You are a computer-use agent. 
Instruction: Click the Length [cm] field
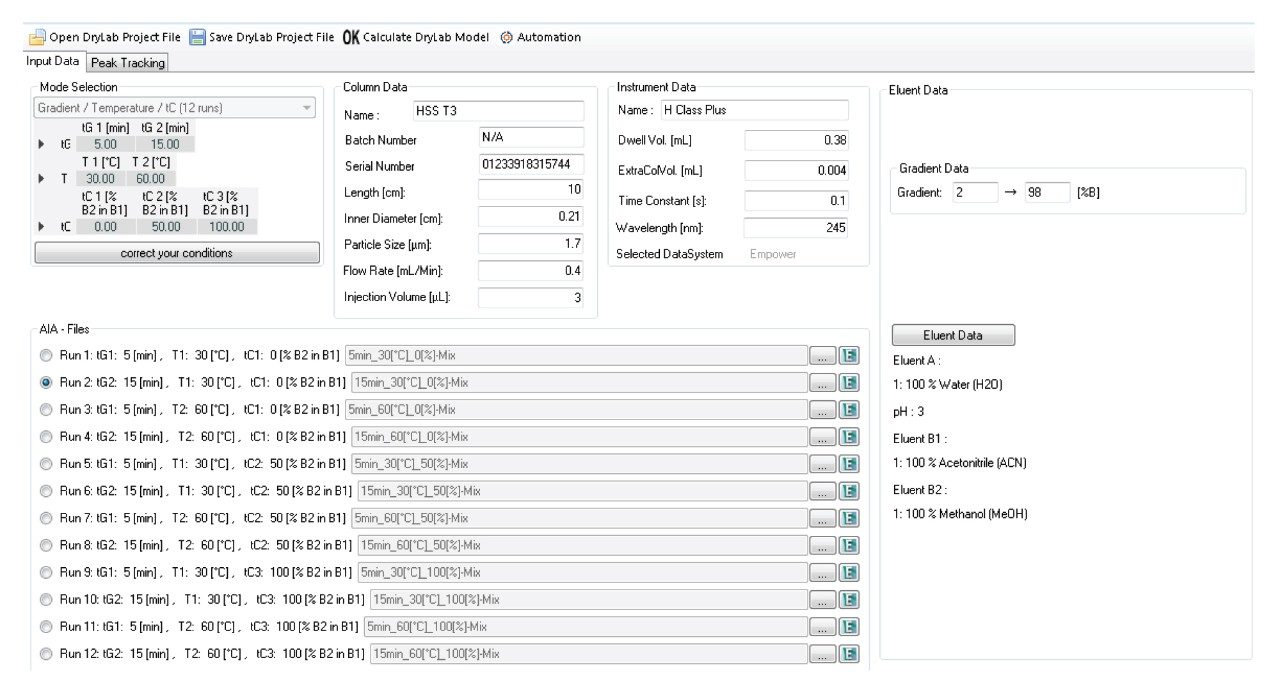point(531,190)
